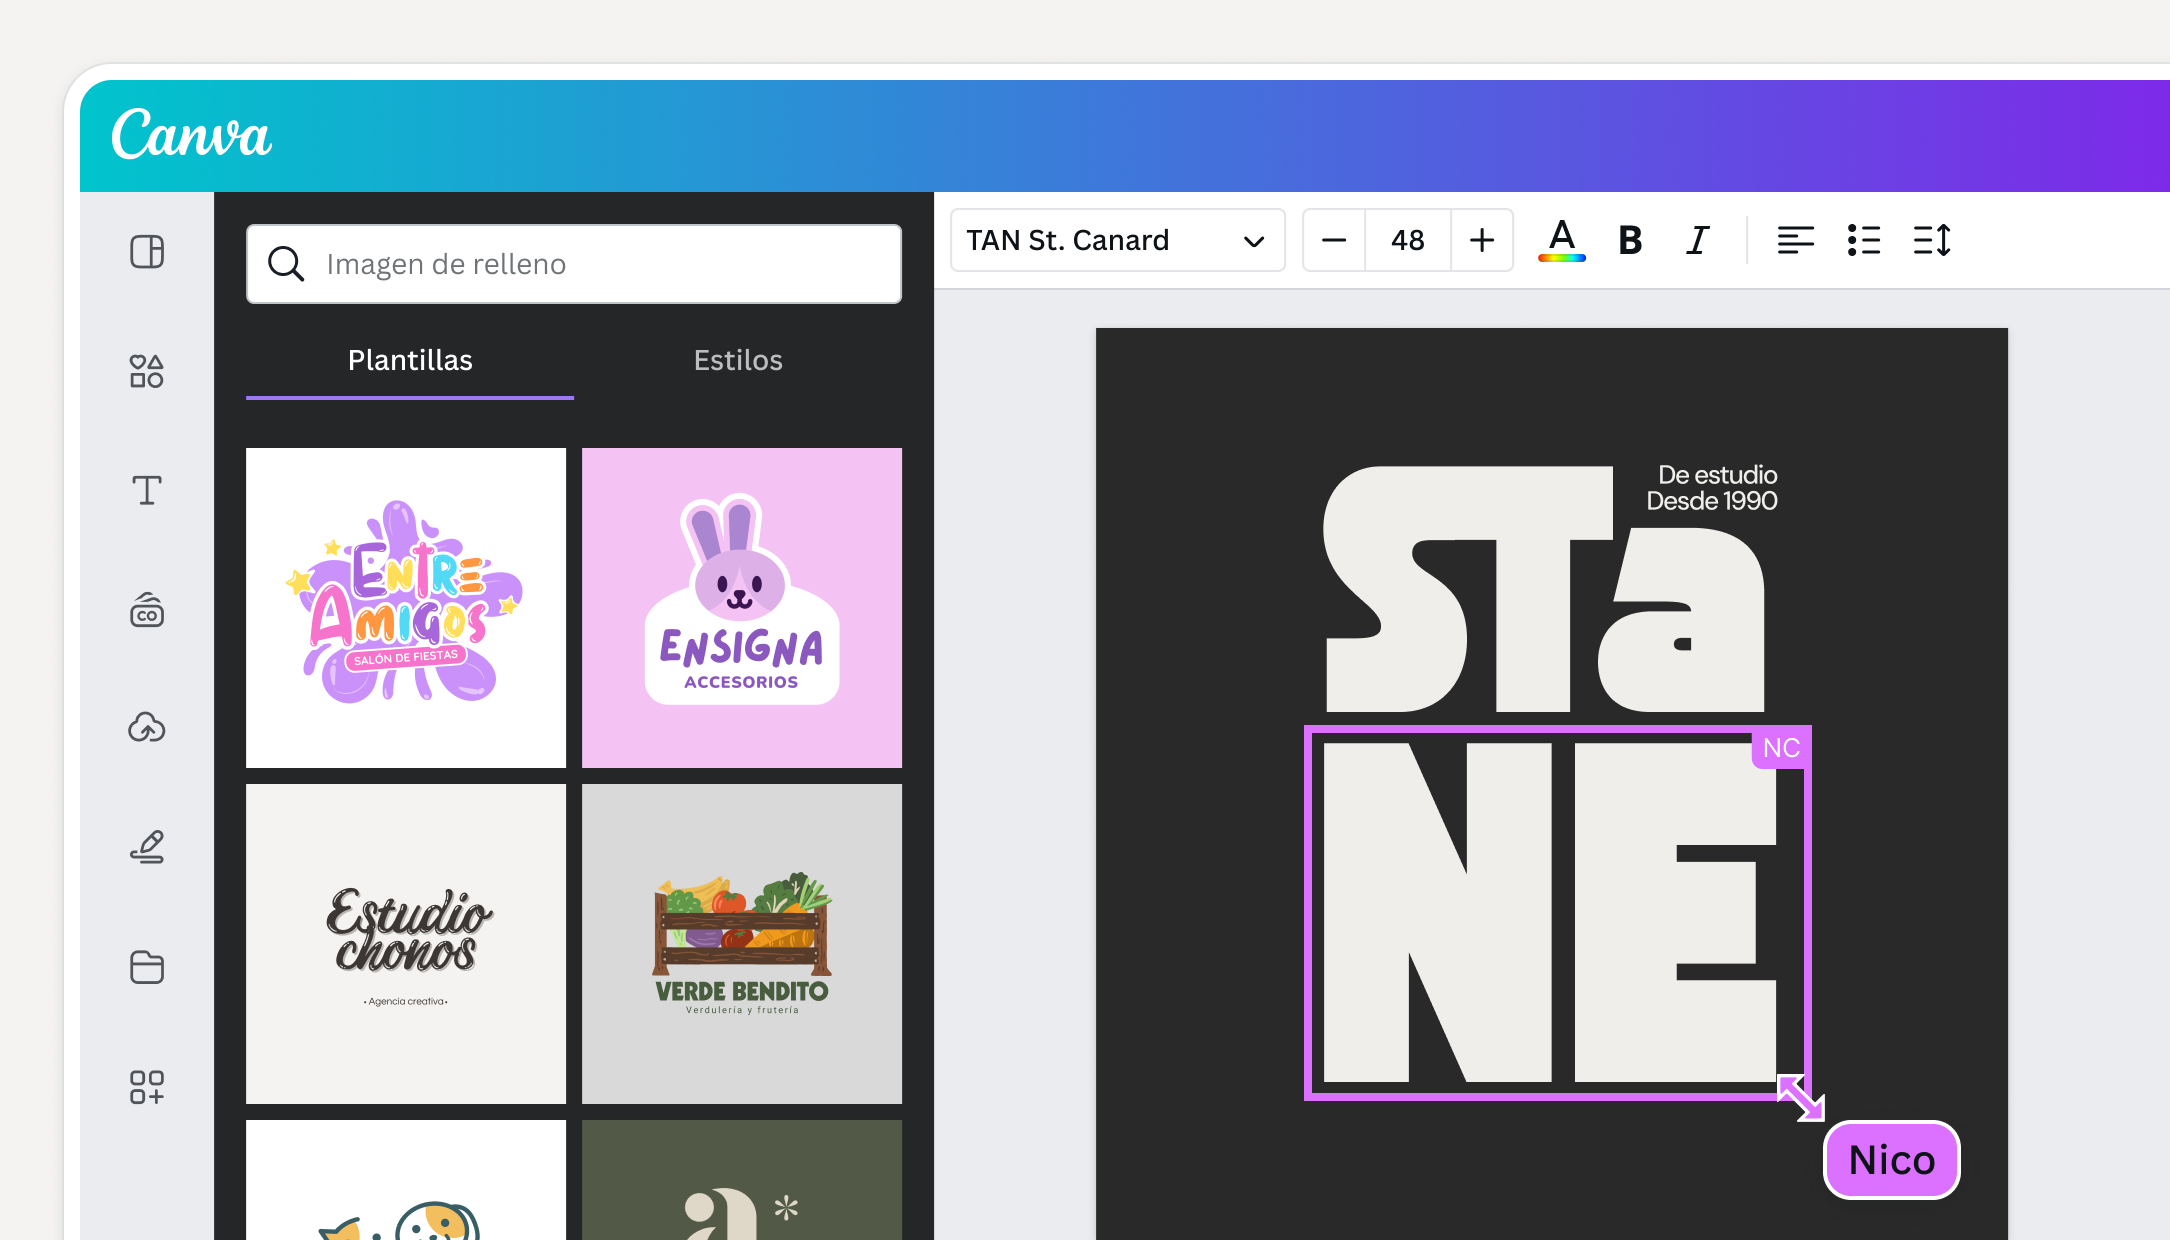Open the Elements shapes icon in sidebar
Screen dimensions: 2170x1240
point(147,371)
